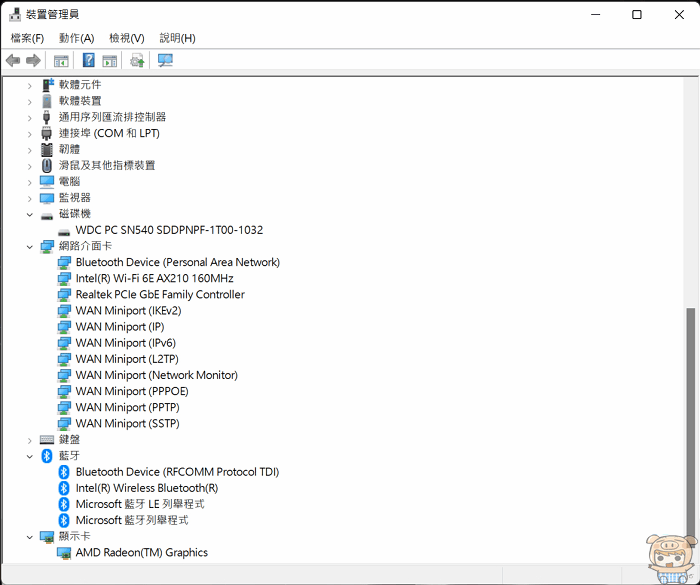This screenshot has width=700, height=585.
Task: Expand the 監視器 category
Action: pos(29,198)
